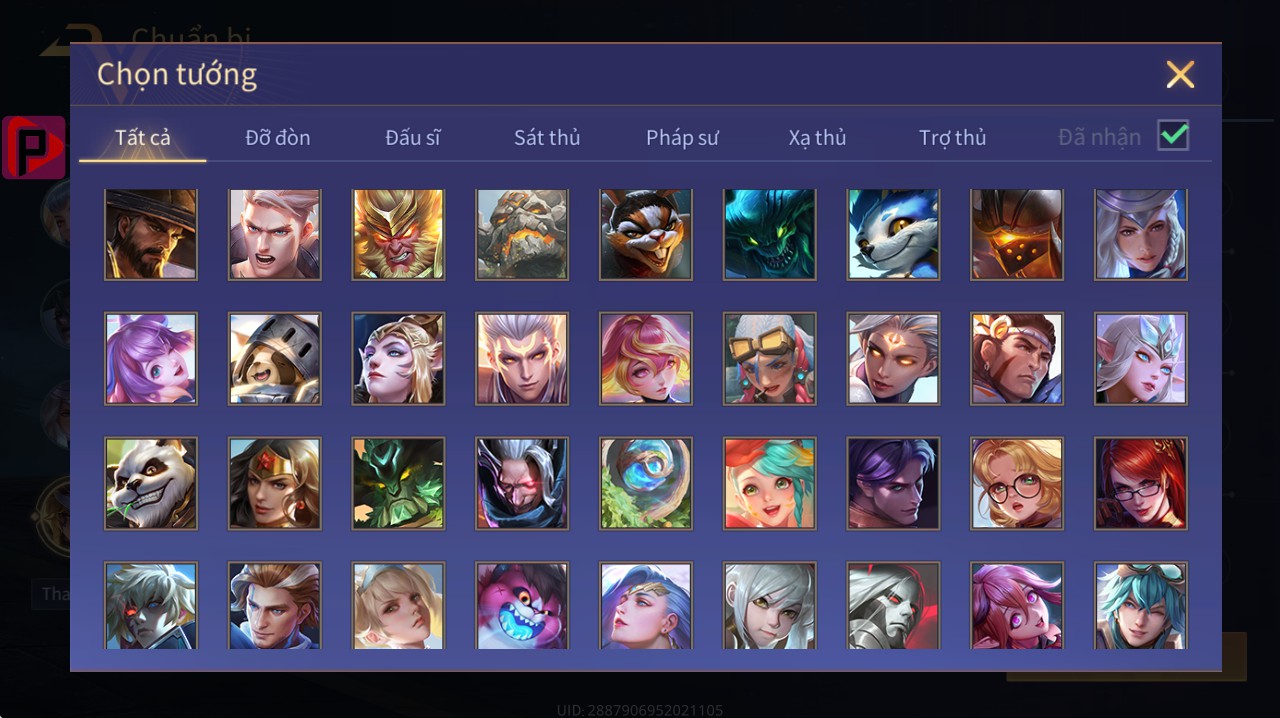
Task: Switch to the Đỡ đòn tab
Action: point(278,138)
